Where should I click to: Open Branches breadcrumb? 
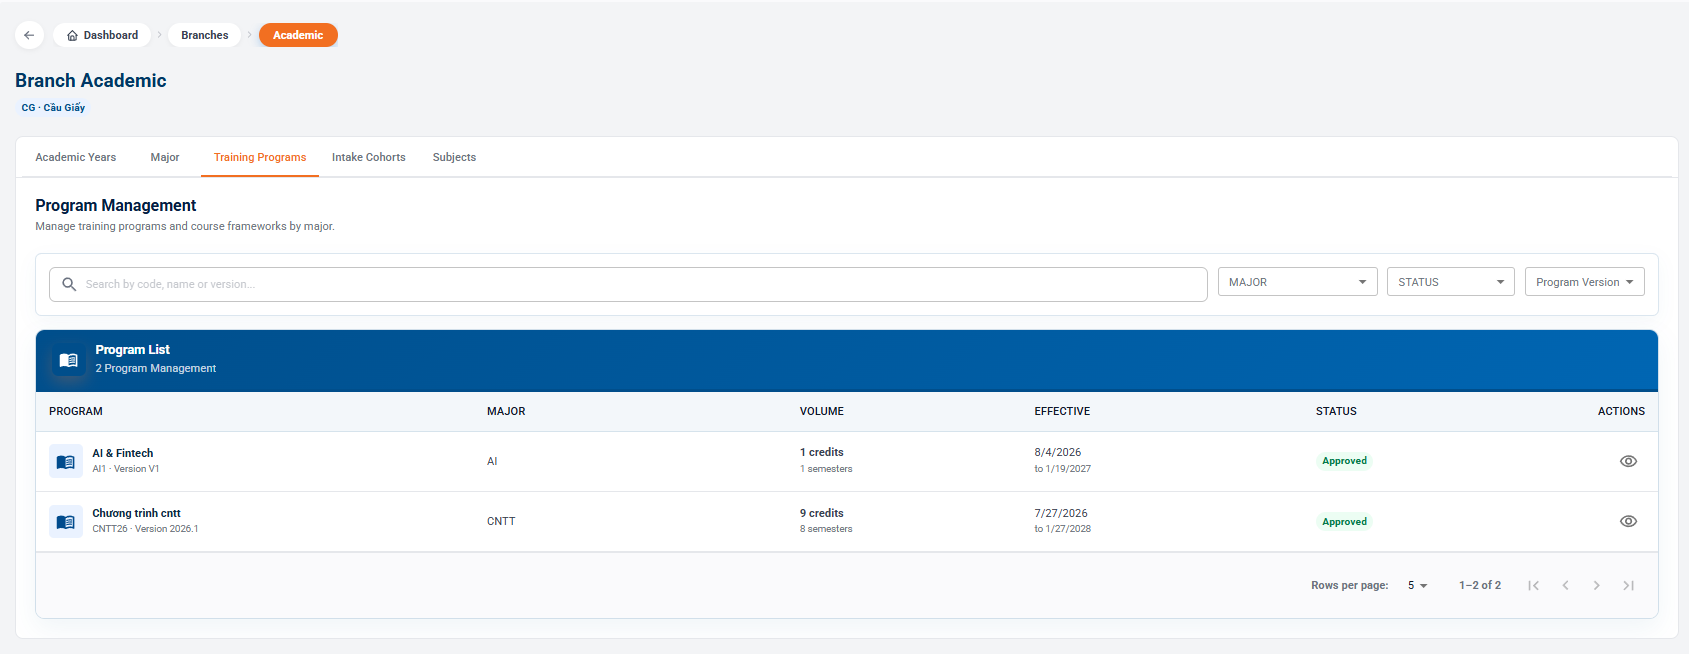point(205,35)
